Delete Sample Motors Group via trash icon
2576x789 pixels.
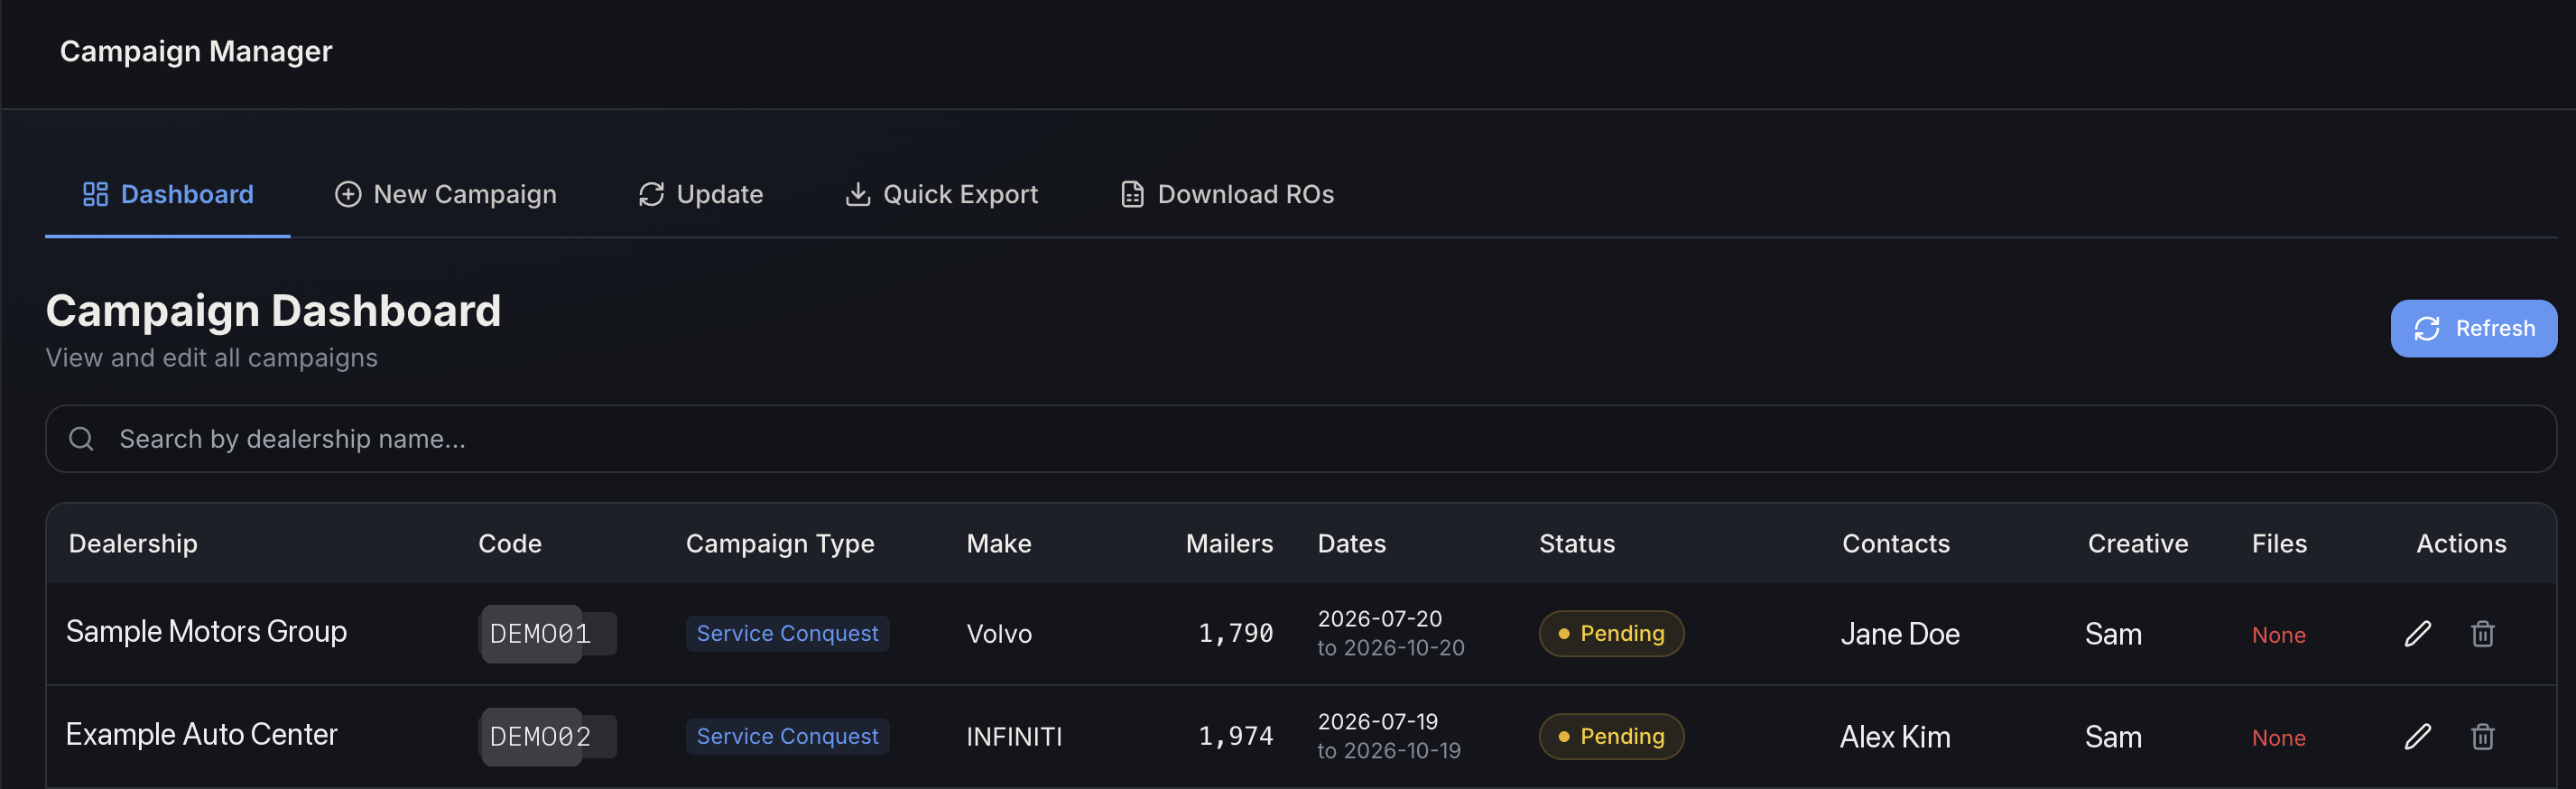(x=2482, y=634)
